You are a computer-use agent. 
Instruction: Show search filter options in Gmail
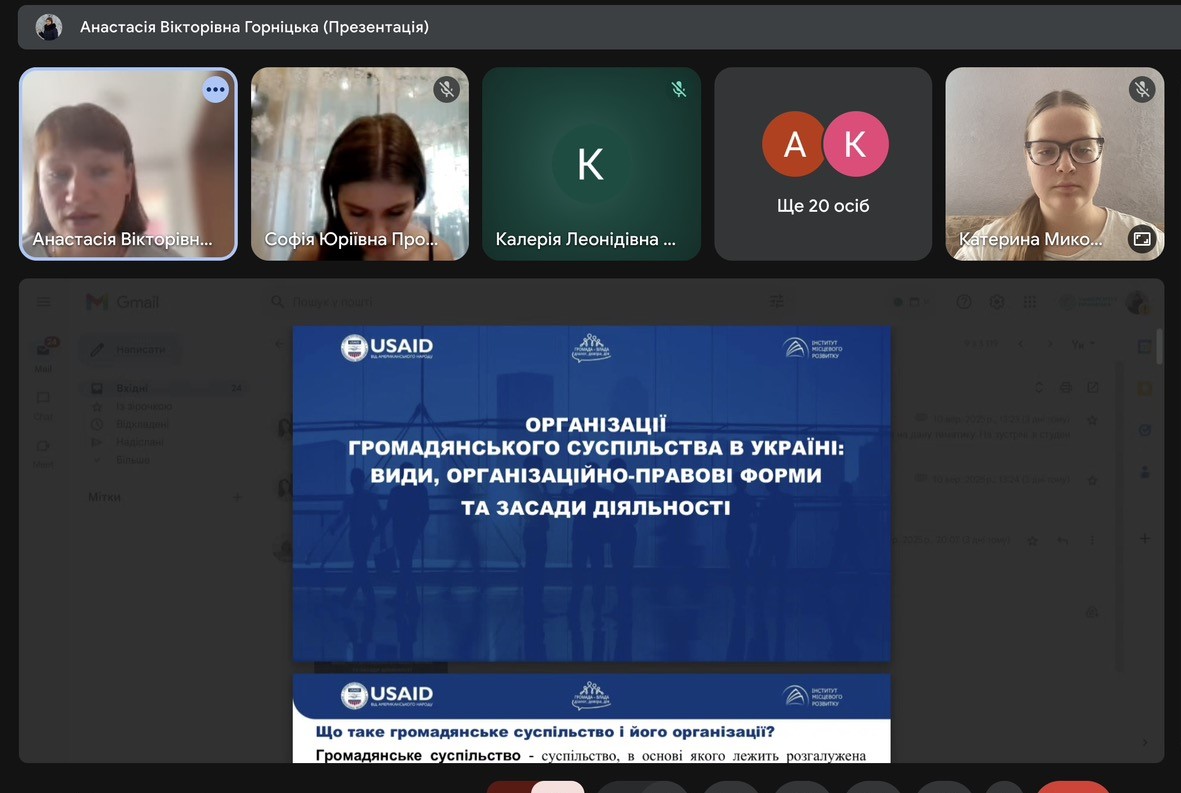tap(777, 301)
